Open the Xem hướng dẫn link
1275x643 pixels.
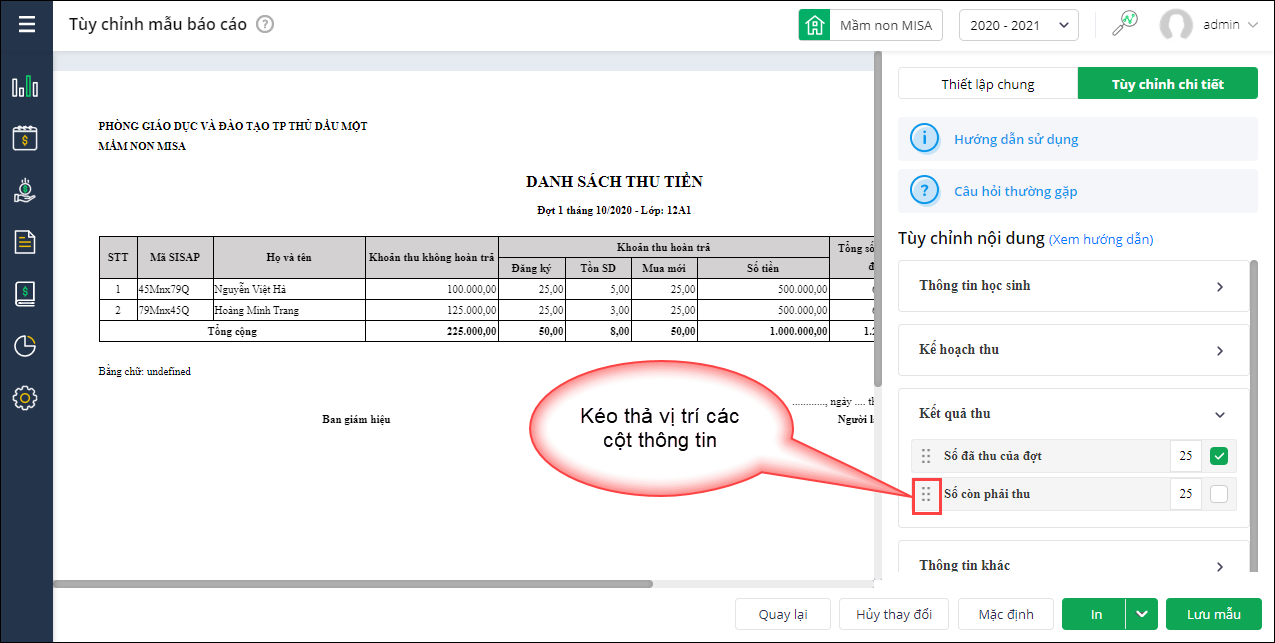pyautogui.click(x=1100, y=240)
